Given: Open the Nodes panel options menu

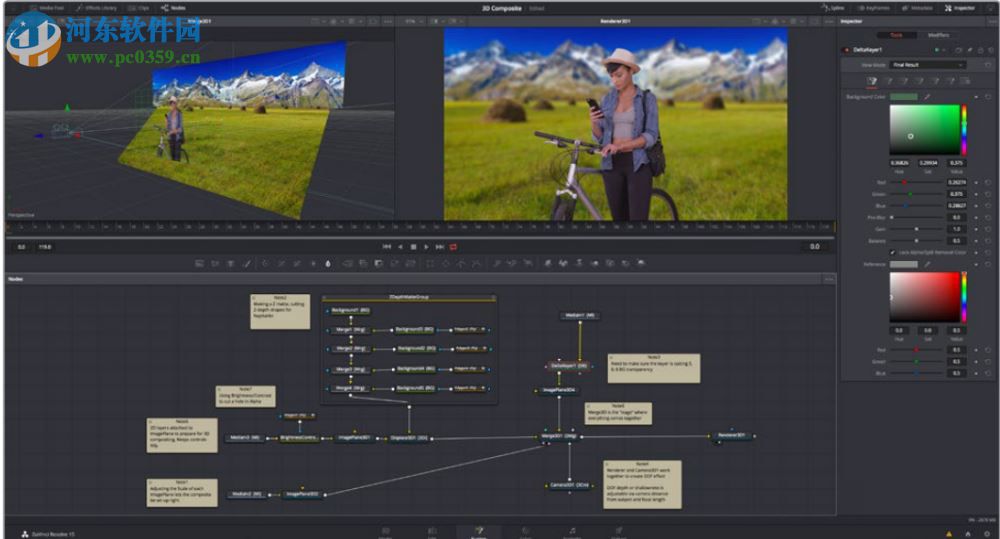Looking at the screenshot, I should (x=828, y=279).
